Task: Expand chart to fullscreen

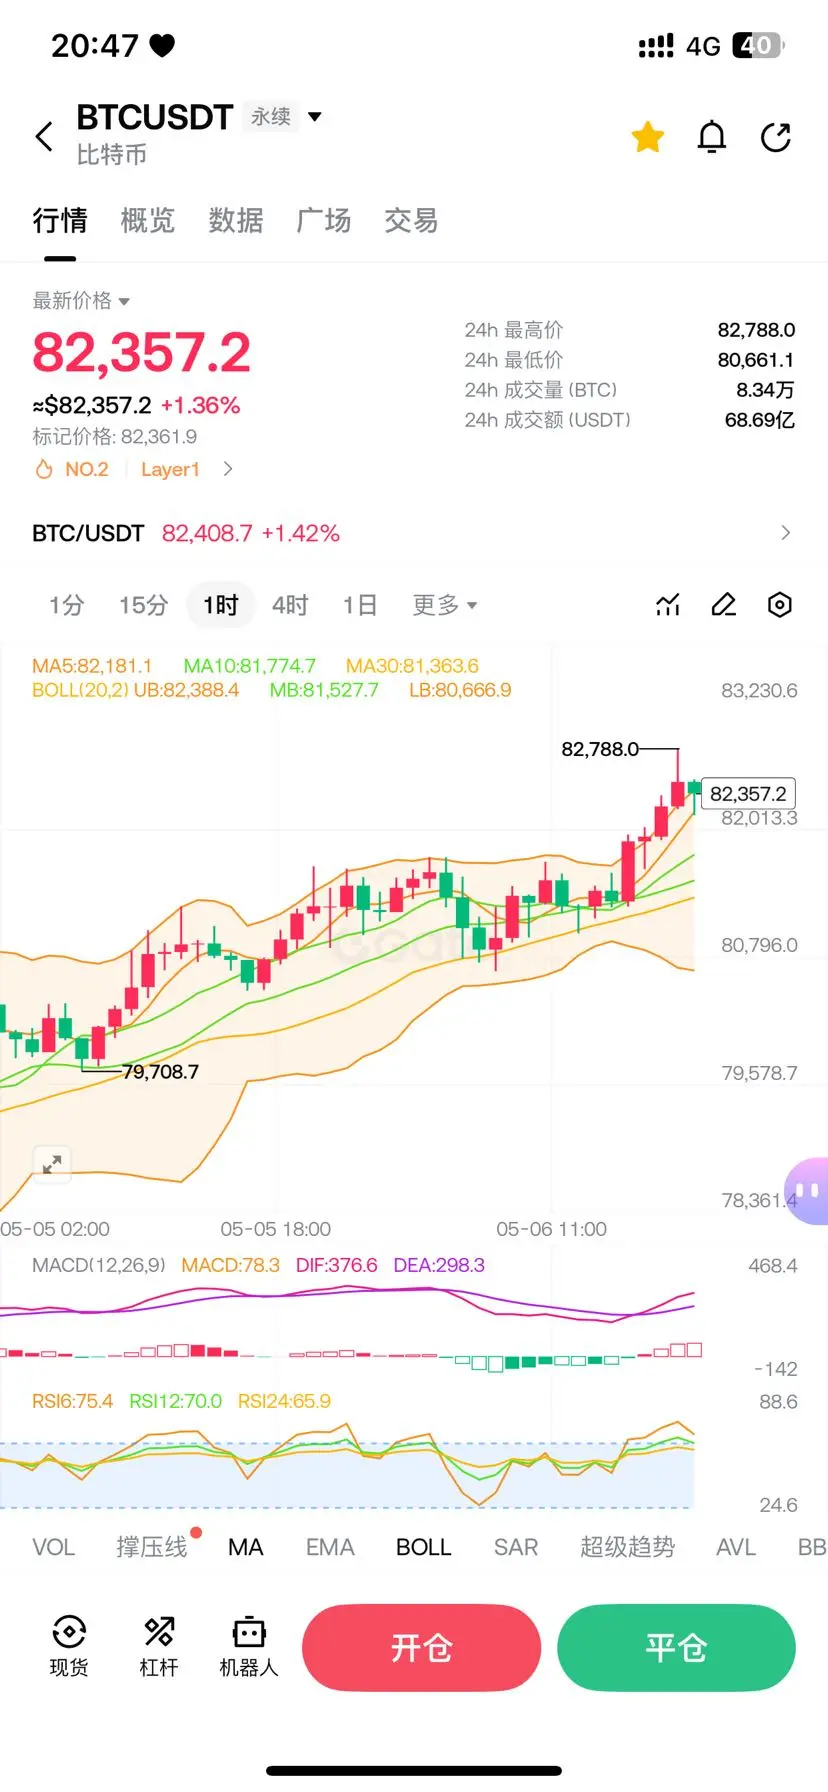Action: (52, 1164)
